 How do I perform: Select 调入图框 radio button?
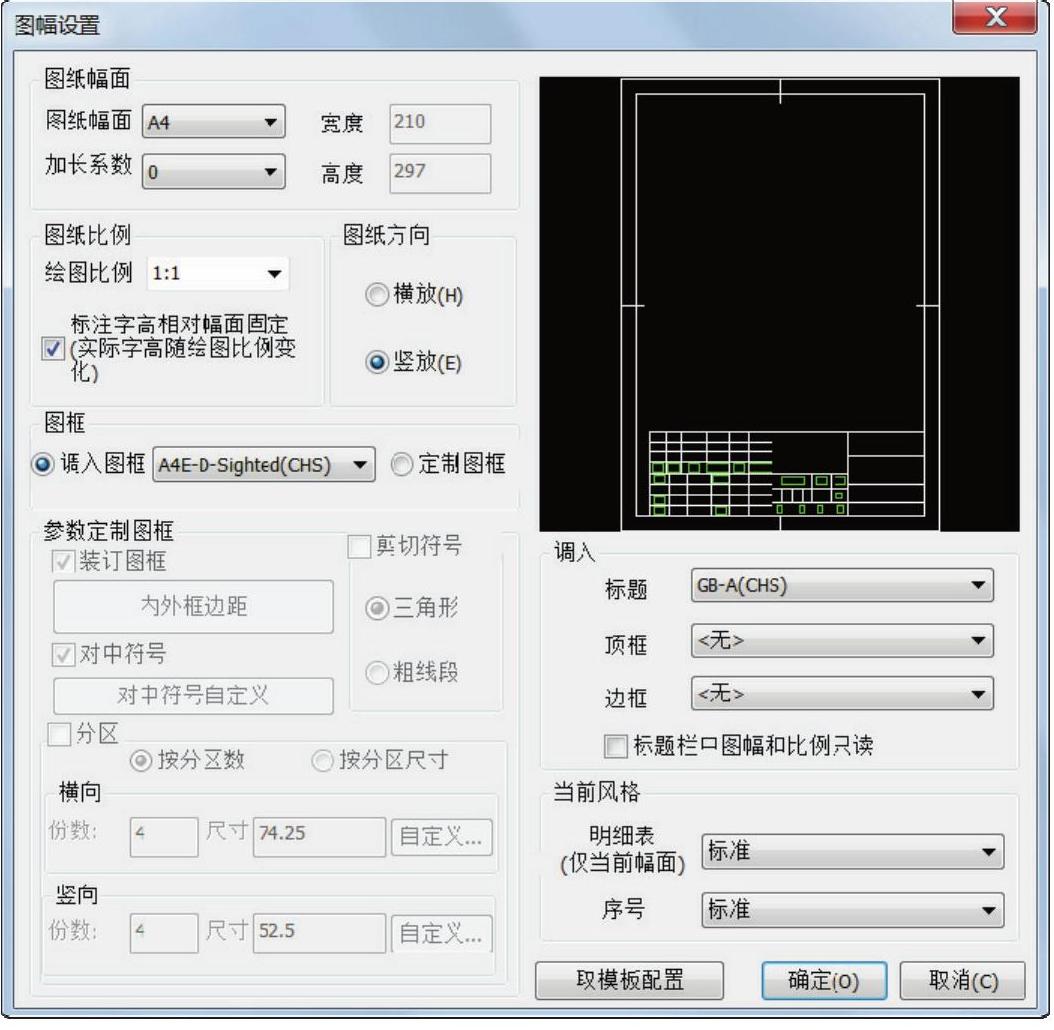[42, 464]
